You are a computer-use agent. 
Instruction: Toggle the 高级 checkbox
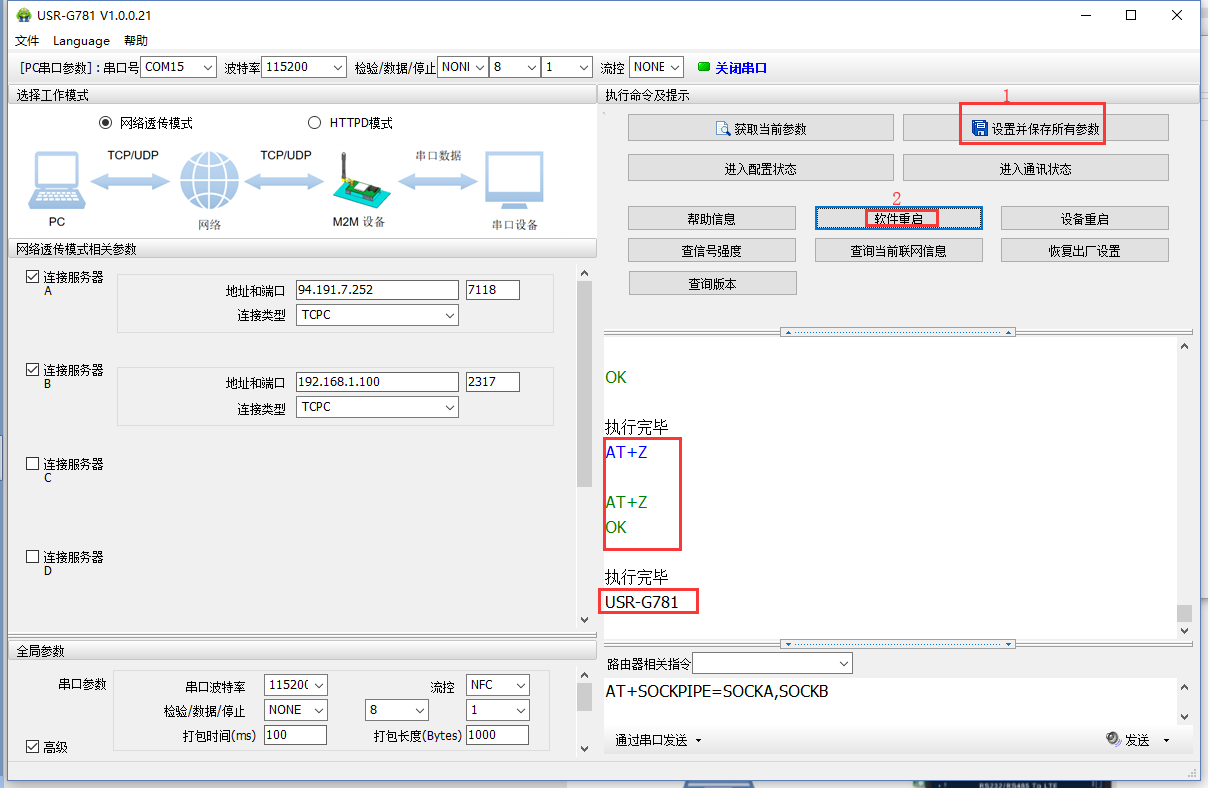pyautogui.click(x=33, y=746)
